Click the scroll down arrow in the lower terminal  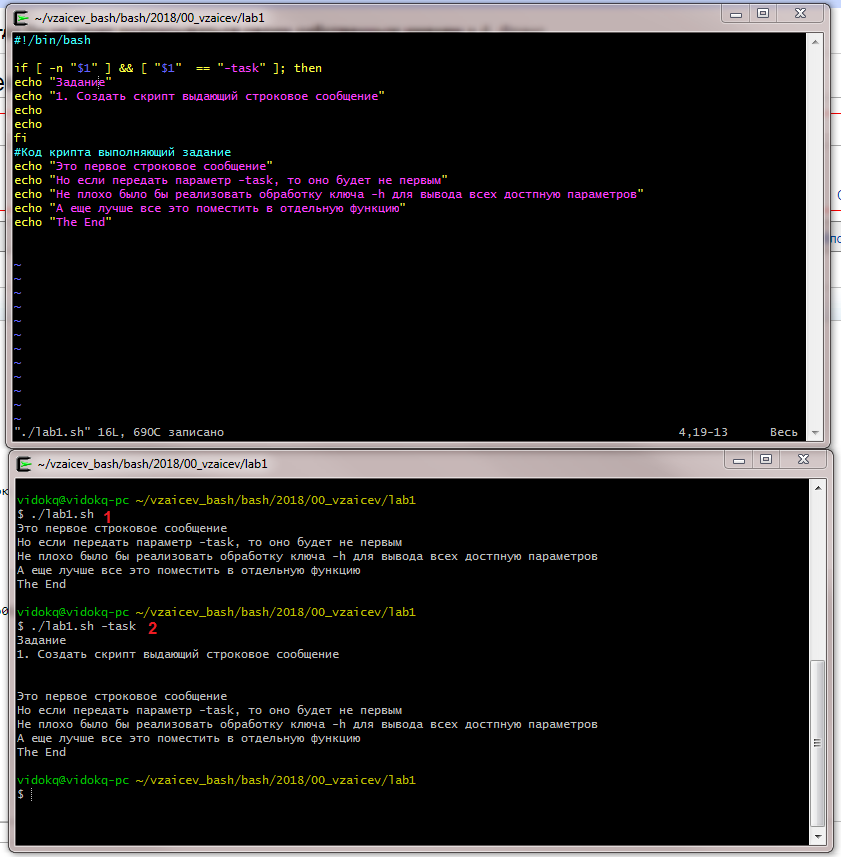pos(818,836)
